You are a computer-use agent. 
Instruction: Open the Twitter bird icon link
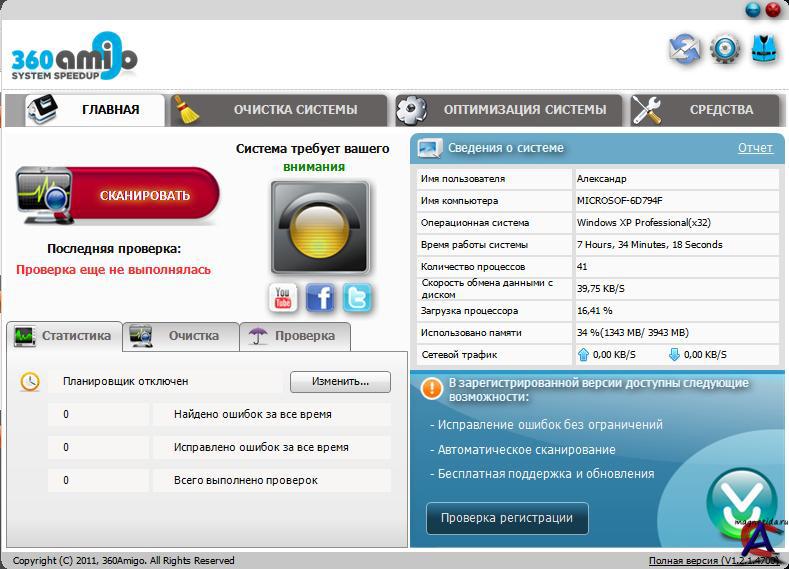pos(357,297)
